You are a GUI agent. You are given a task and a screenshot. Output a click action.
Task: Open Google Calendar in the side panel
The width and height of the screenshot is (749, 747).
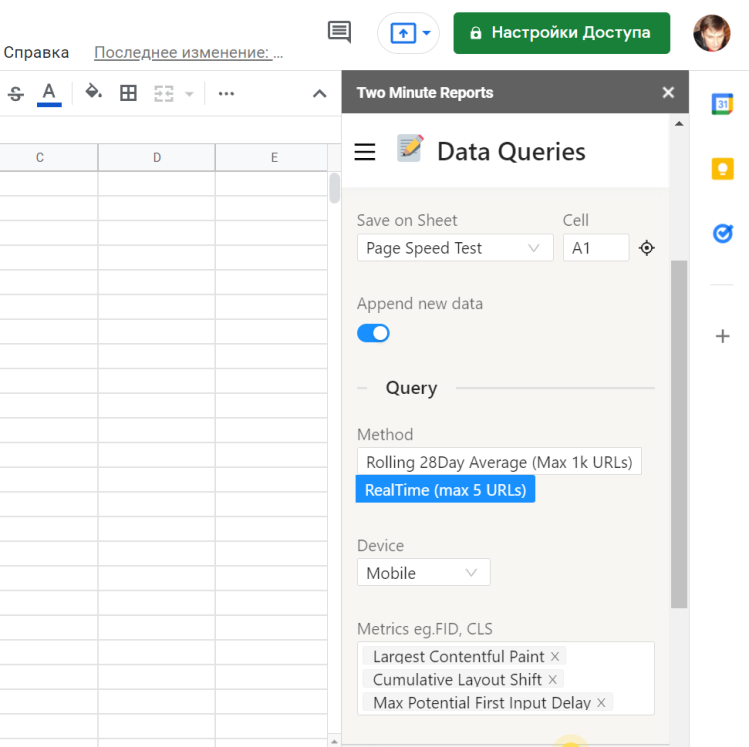click(722, 103)
